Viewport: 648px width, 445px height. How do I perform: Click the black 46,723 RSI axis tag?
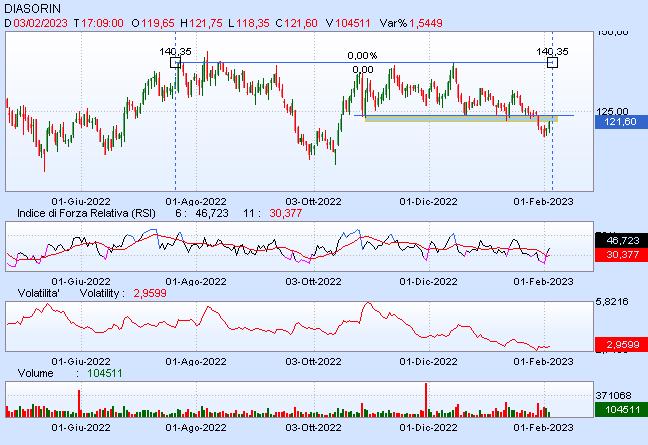(622, 240)
